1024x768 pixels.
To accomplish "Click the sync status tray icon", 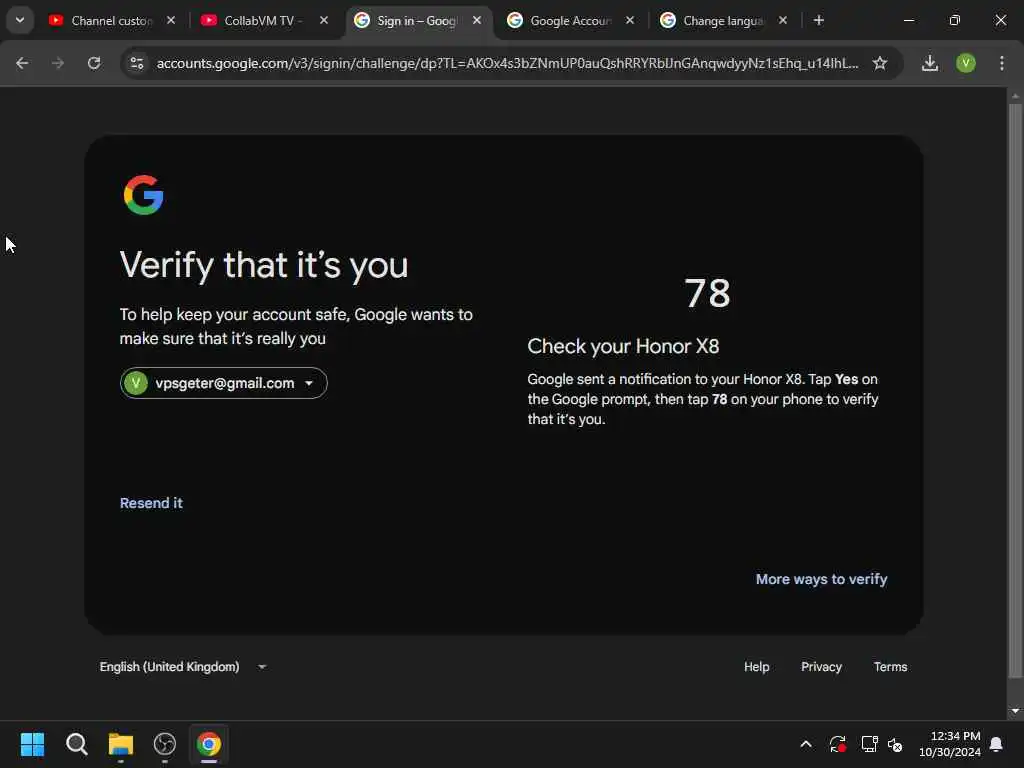I will pos(837,744).
